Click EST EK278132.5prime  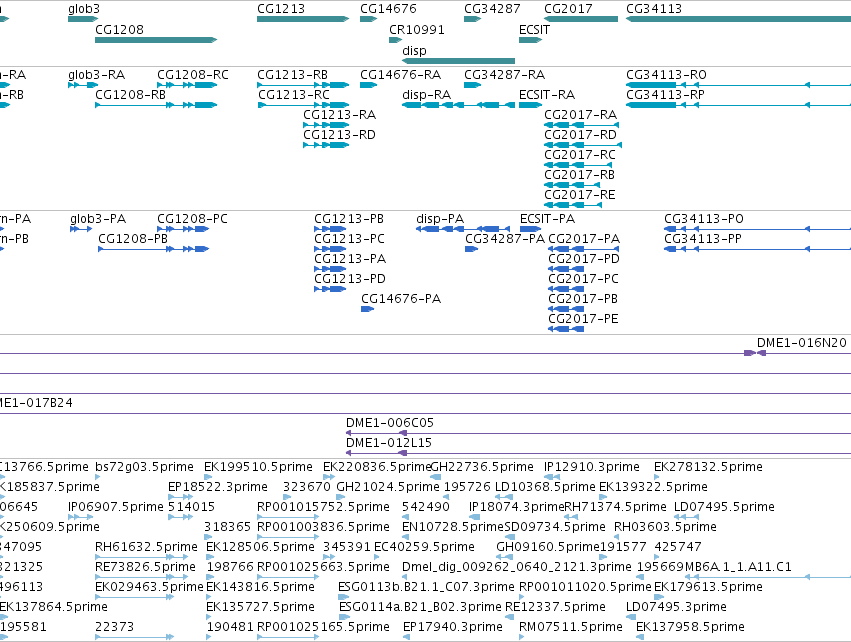point(708,467)
